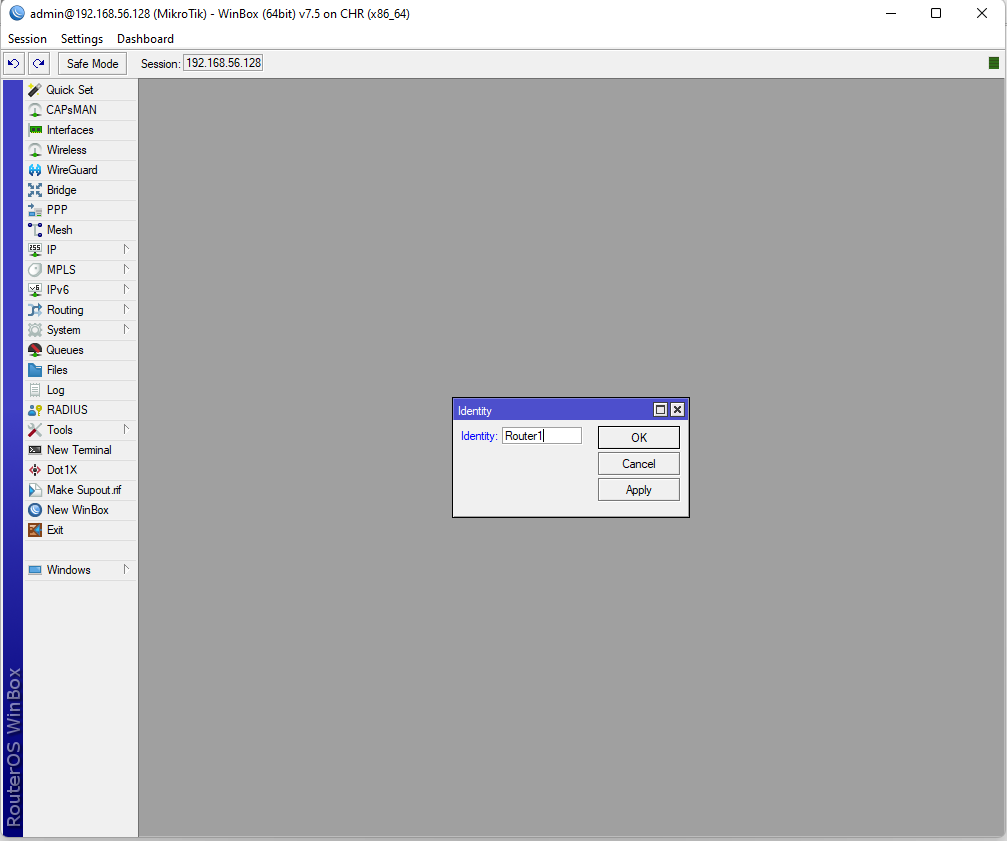This screenshot has width=1007, height=841.
Task: Click the Quick Set wand icon
Action: (35, 90)
